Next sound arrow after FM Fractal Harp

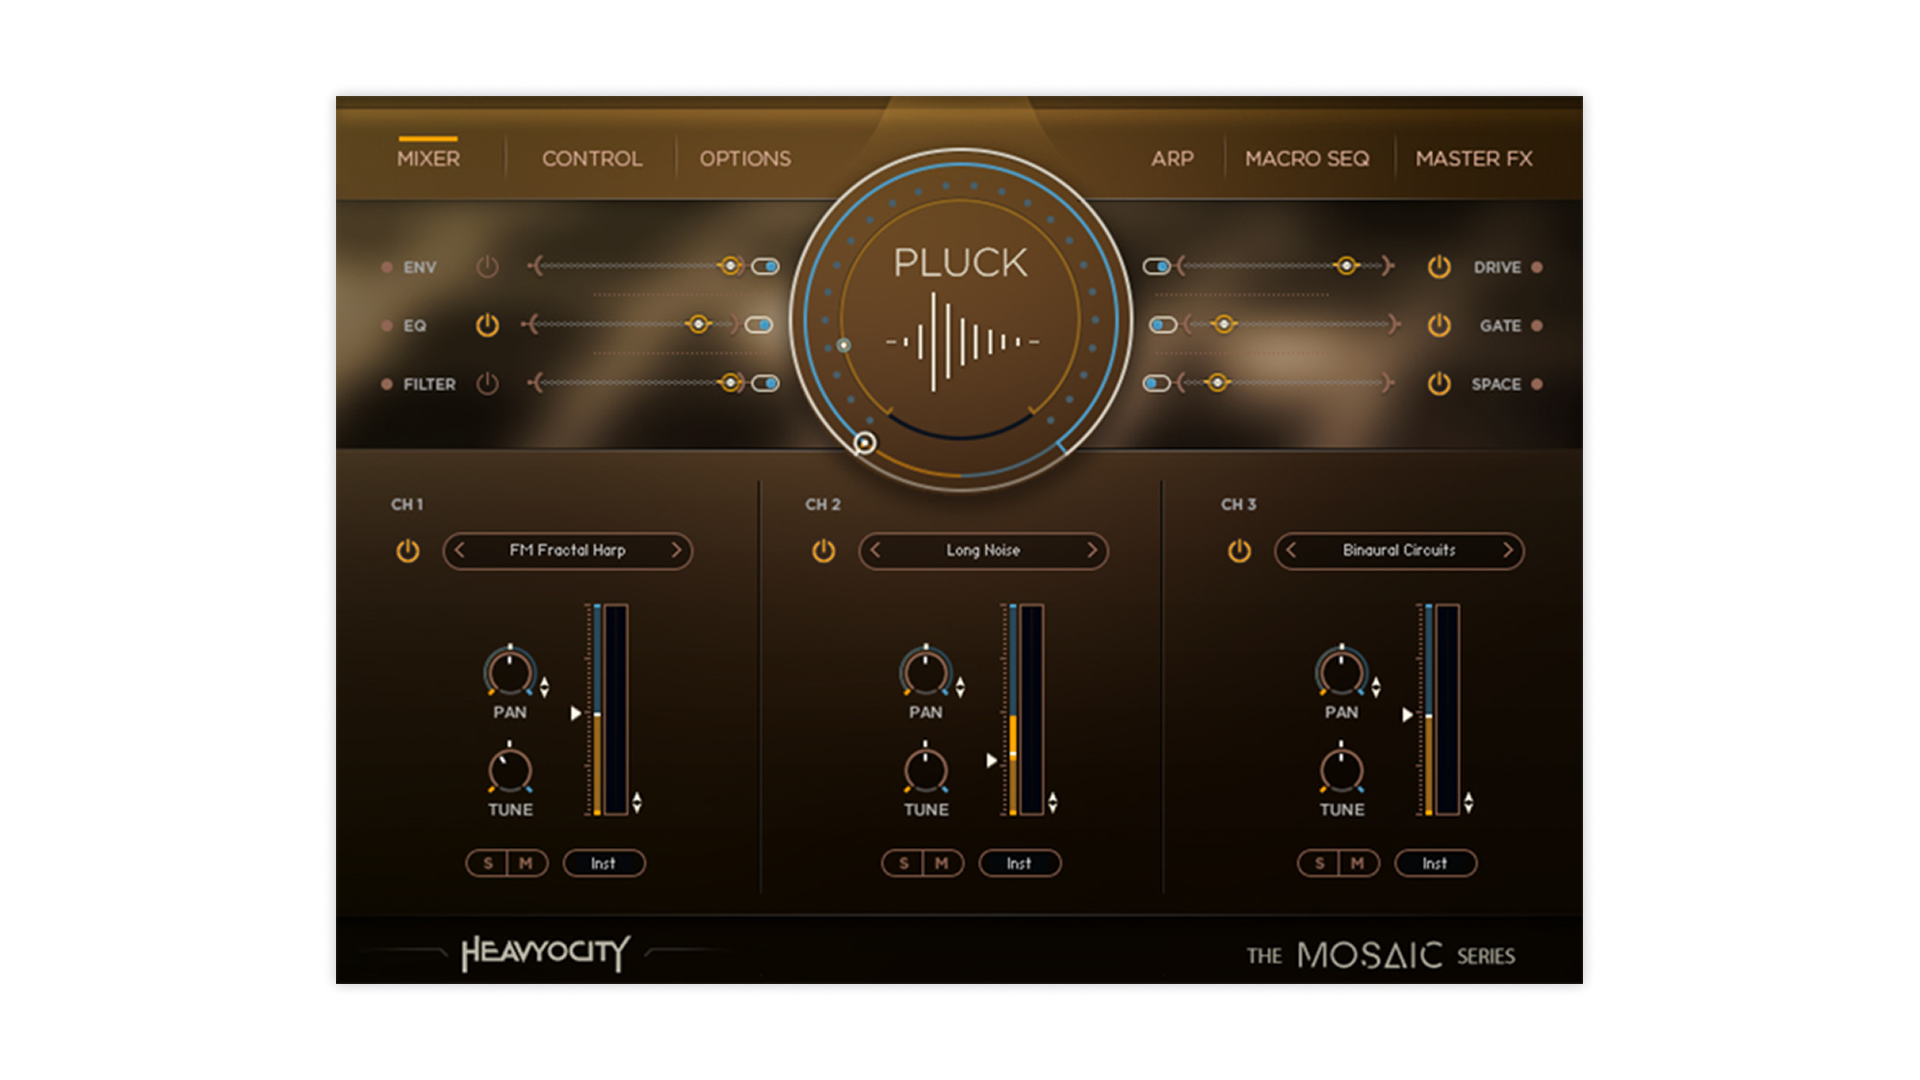point(676,550)
